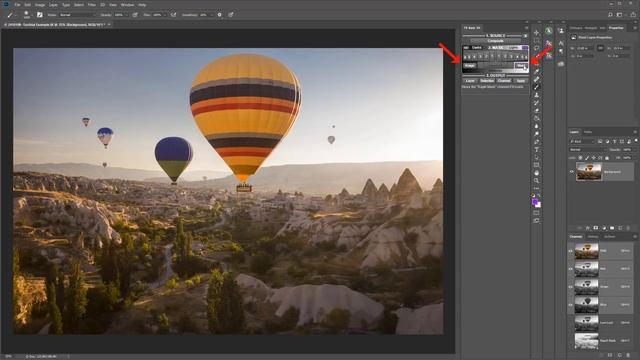The image size is (640, 360).
Task: Click the Selection output button in TK panel
Action: 487,81
